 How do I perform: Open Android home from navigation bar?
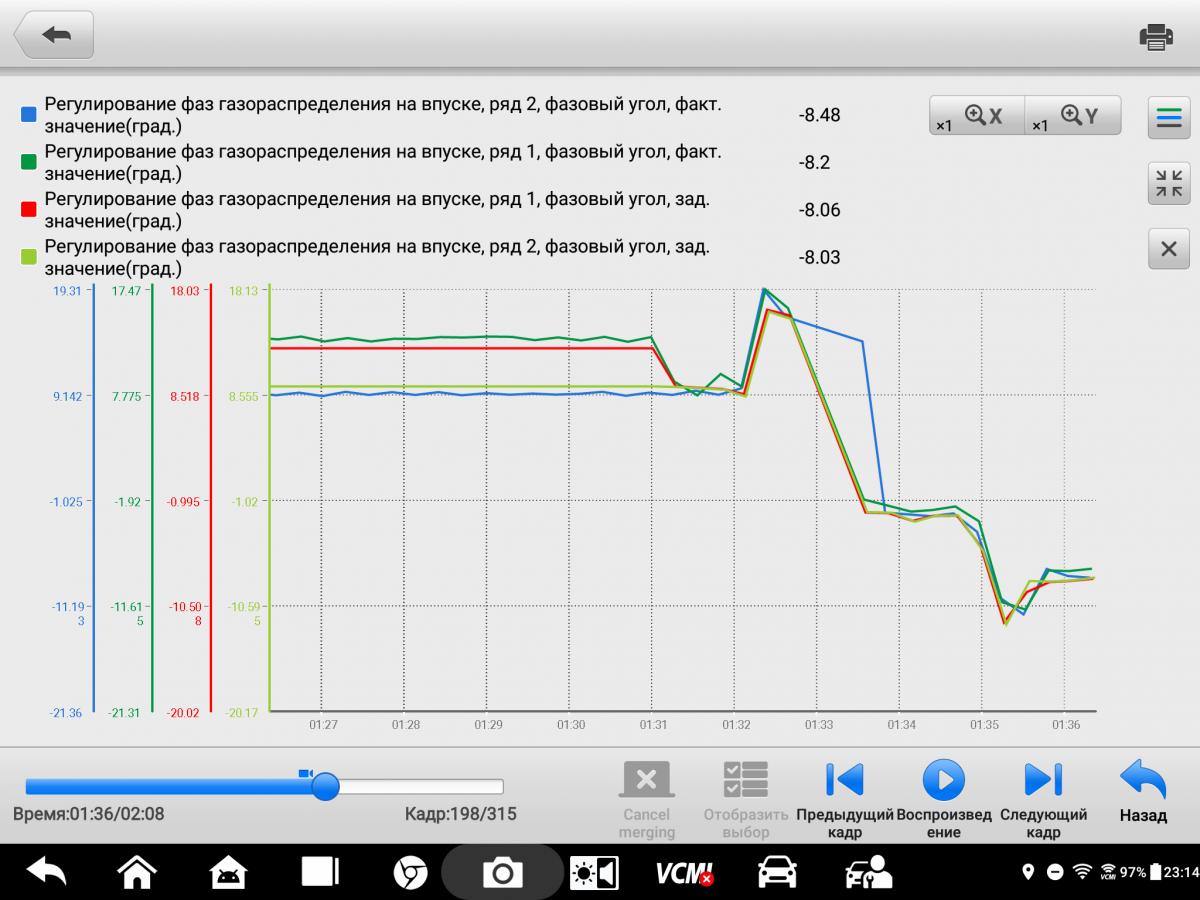click(x=137, y=872)
